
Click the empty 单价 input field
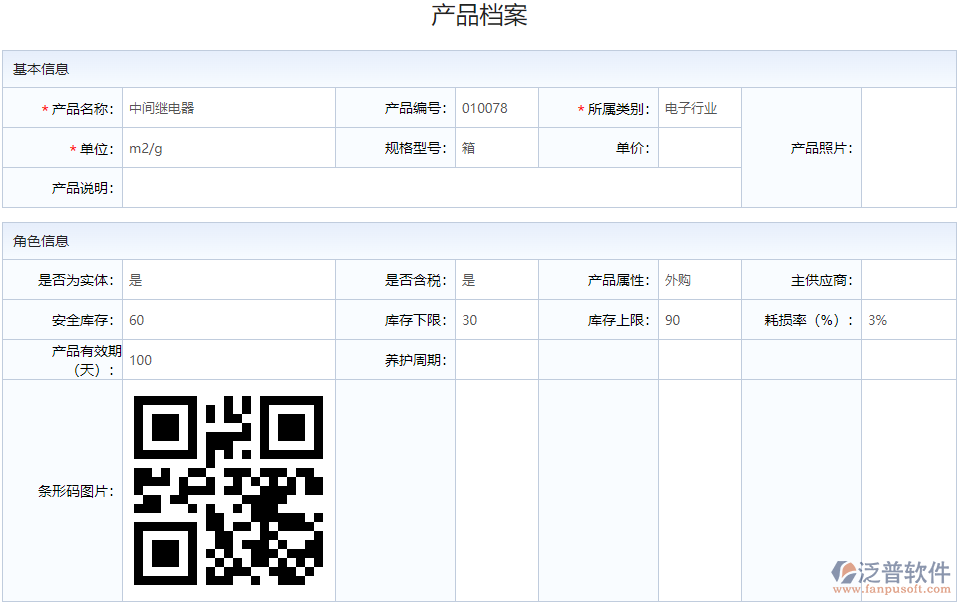click(x=699, y=147)
